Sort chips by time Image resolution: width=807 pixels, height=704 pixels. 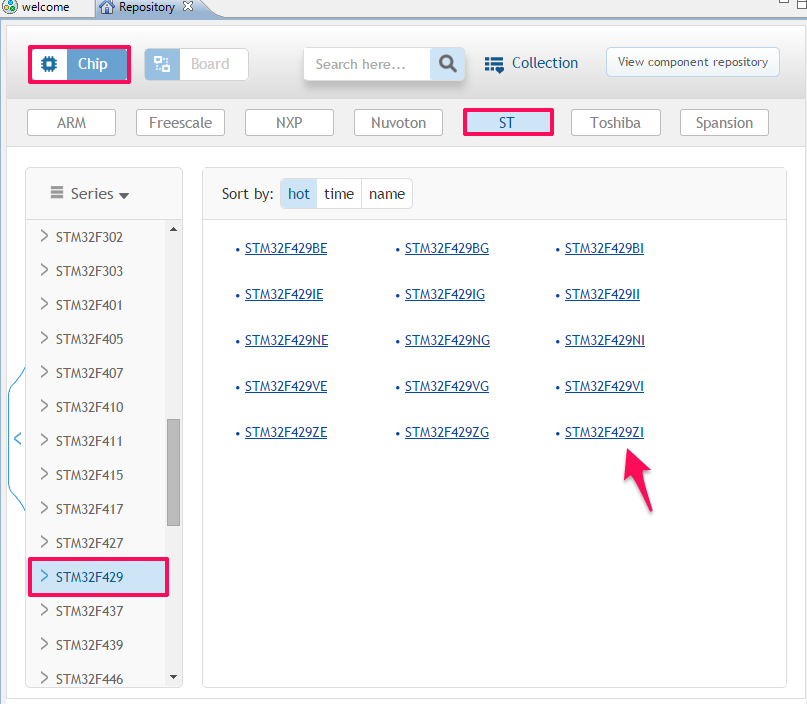pos(339,194)
